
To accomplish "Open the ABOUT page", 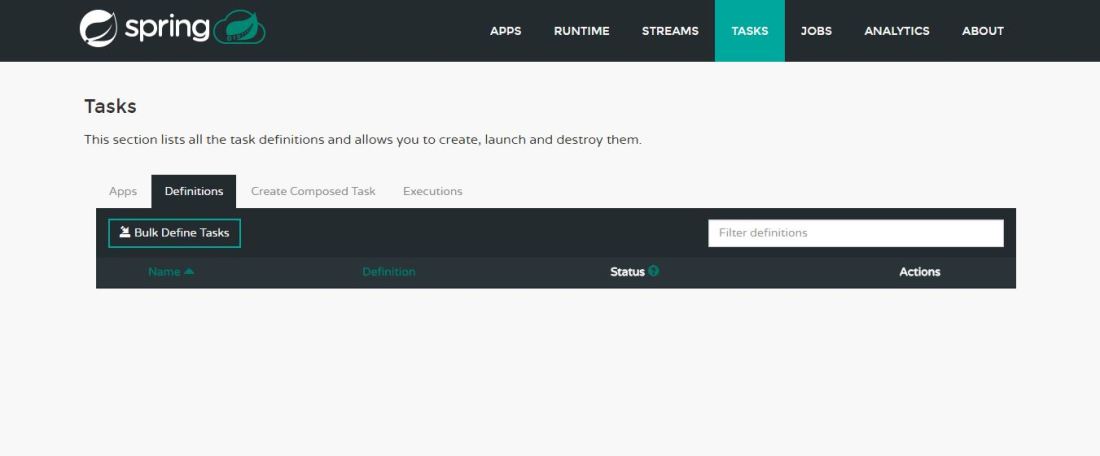I will coord(982,31).
